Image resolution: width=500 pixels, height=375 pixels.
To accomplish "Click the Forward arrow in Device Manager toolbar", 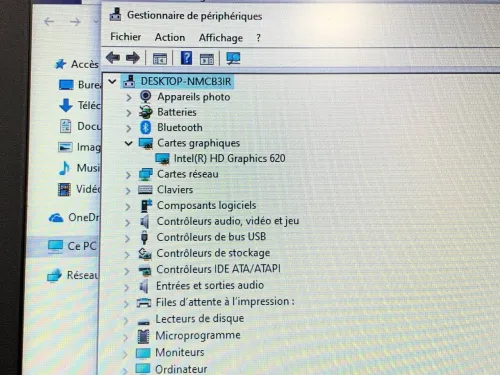I will coord(133,58).
